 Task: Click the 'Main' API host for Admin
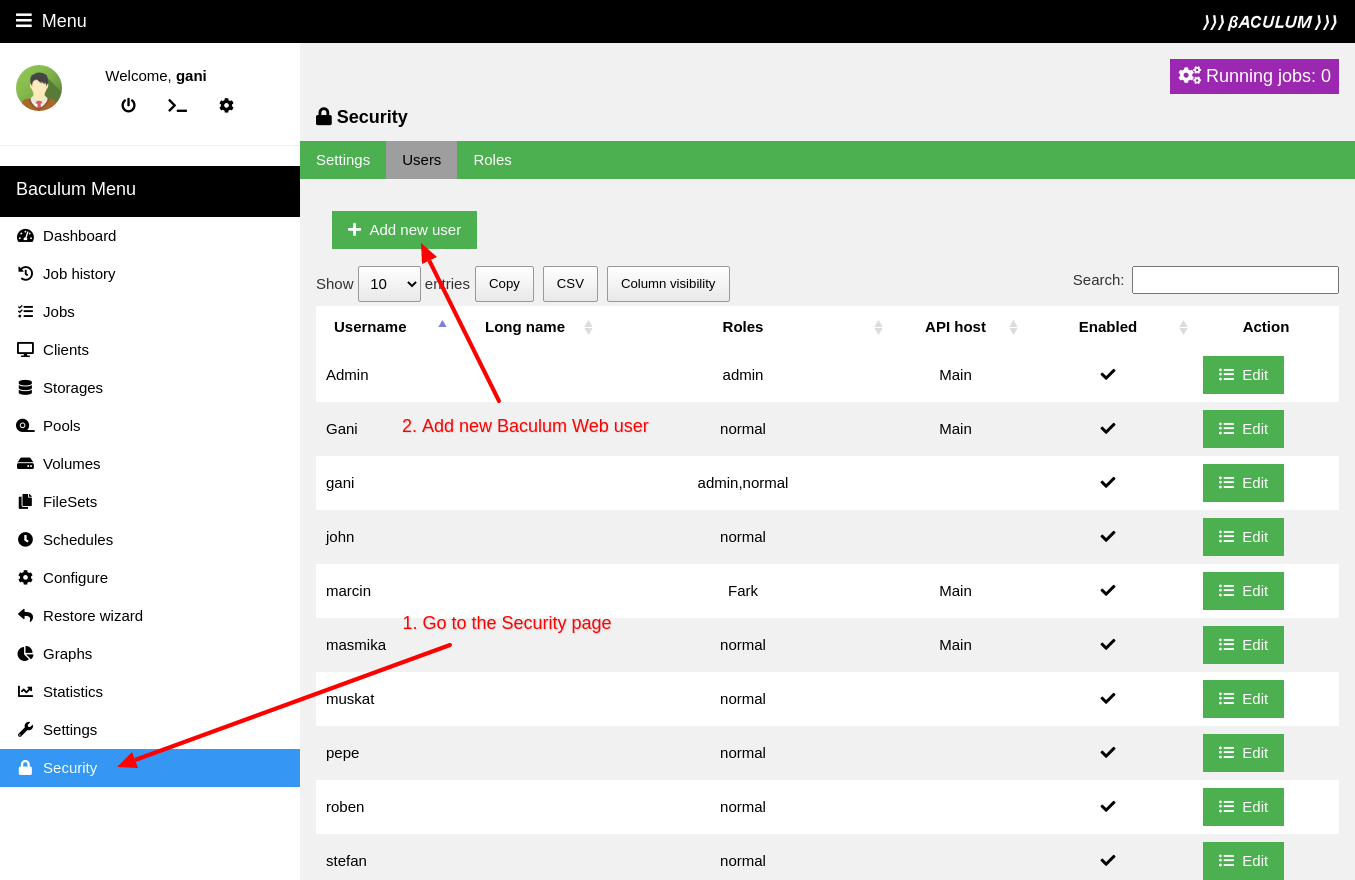(955, 375)
